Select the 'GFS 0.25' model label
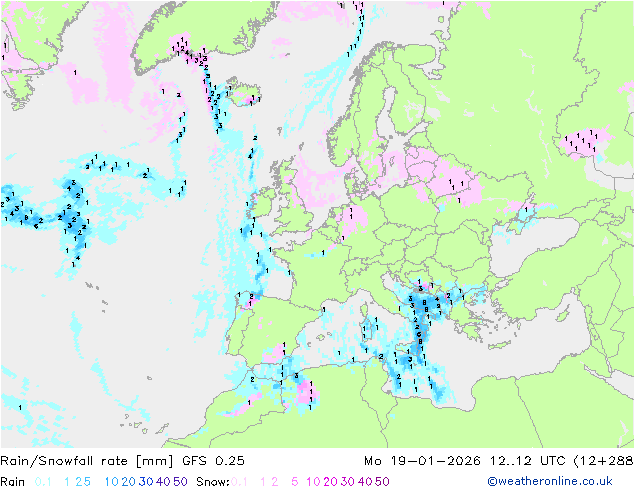Image resolution: width=634 pixels, height=490 pixels. [x=213, y=461]
